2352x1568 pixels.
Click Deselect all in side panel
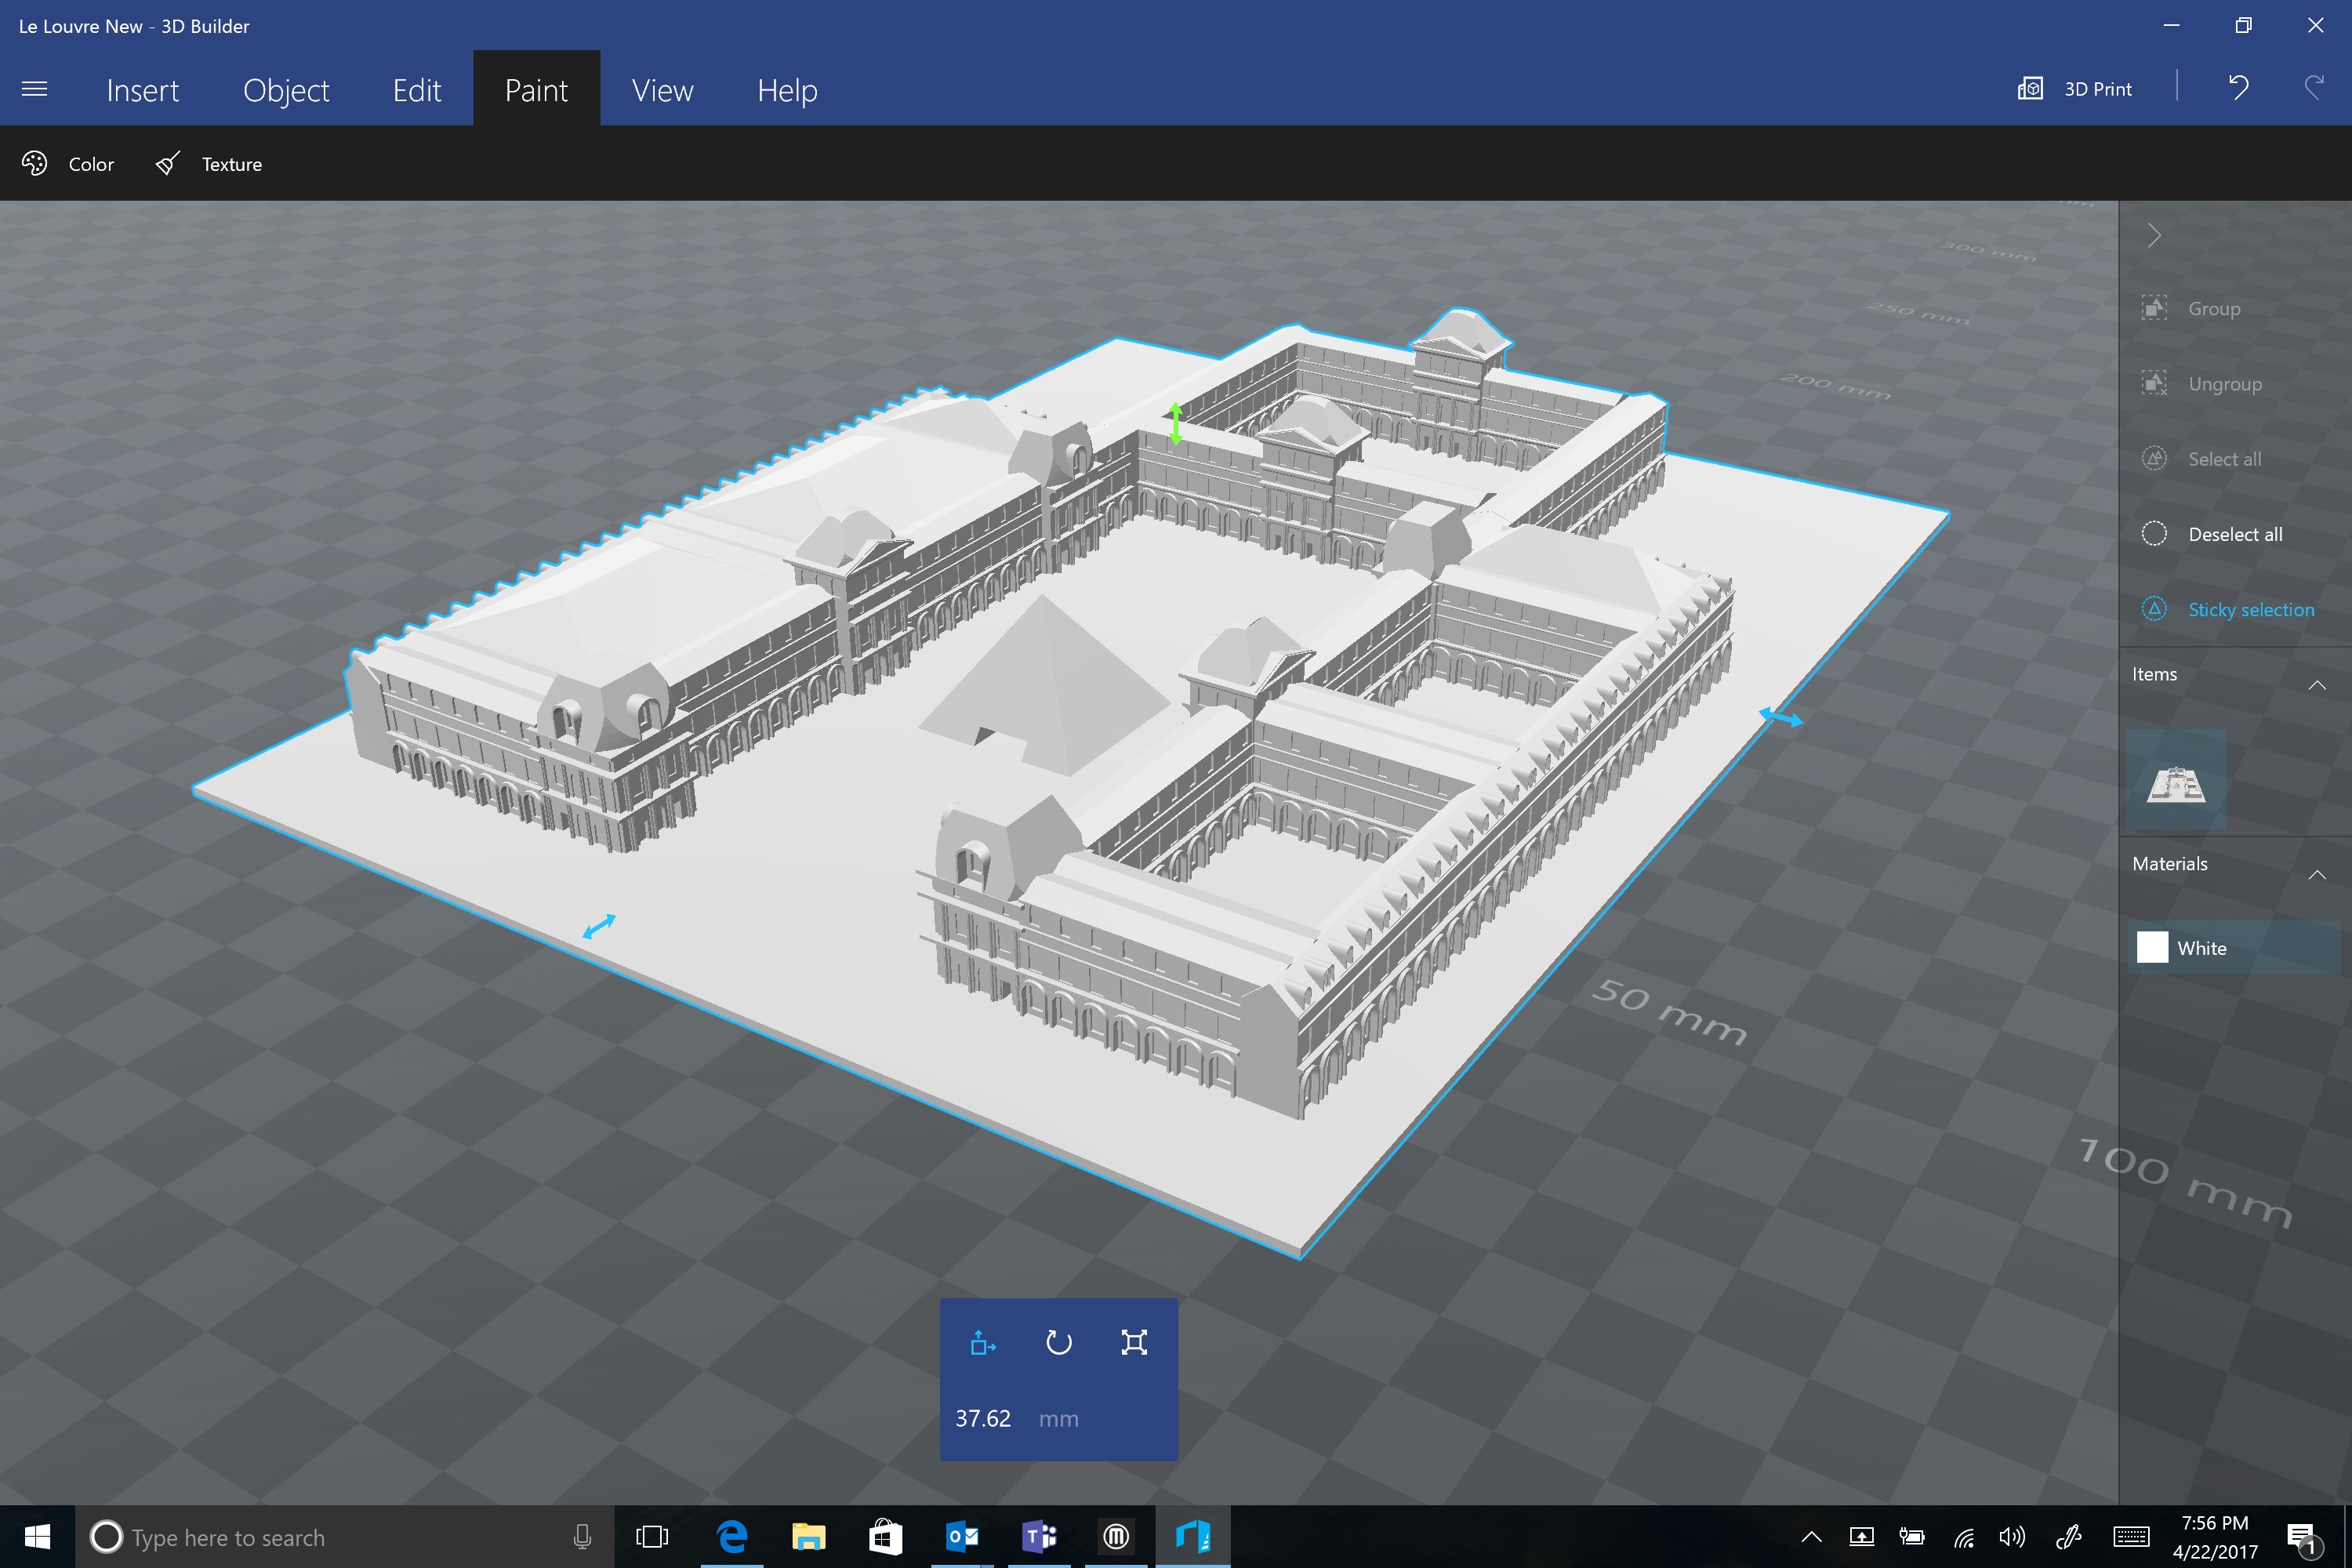click(2212, 534)
